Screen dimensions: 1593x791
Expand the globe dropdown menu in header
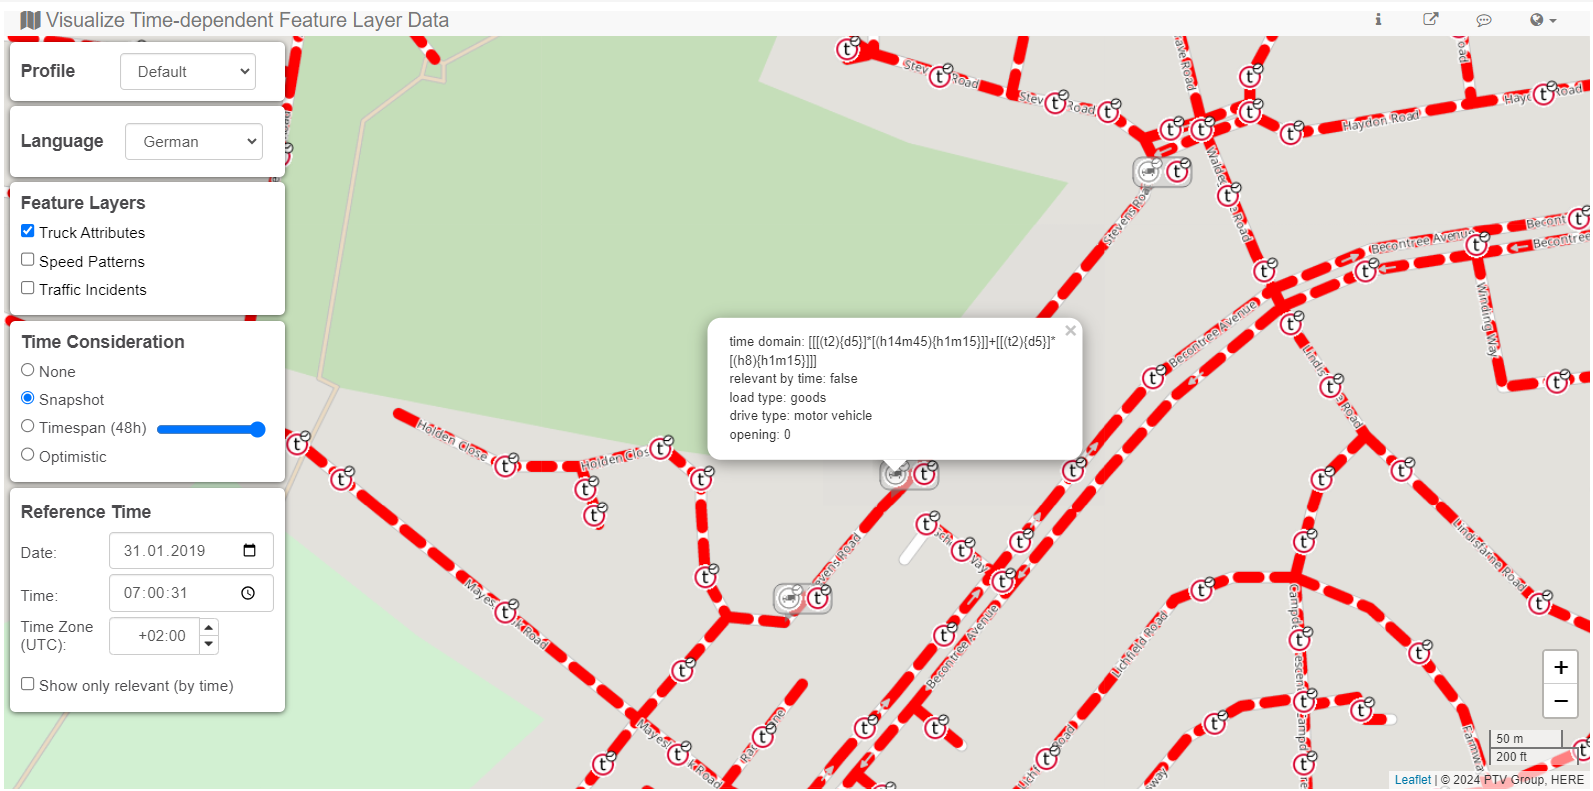pos(1542,20)
